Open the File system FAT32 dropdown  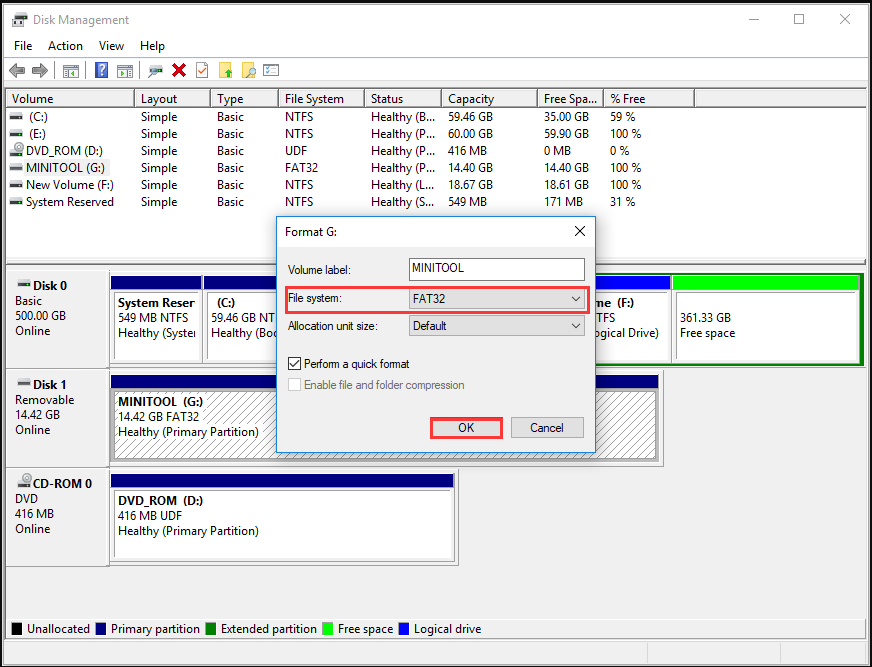[x=497, y=299]
